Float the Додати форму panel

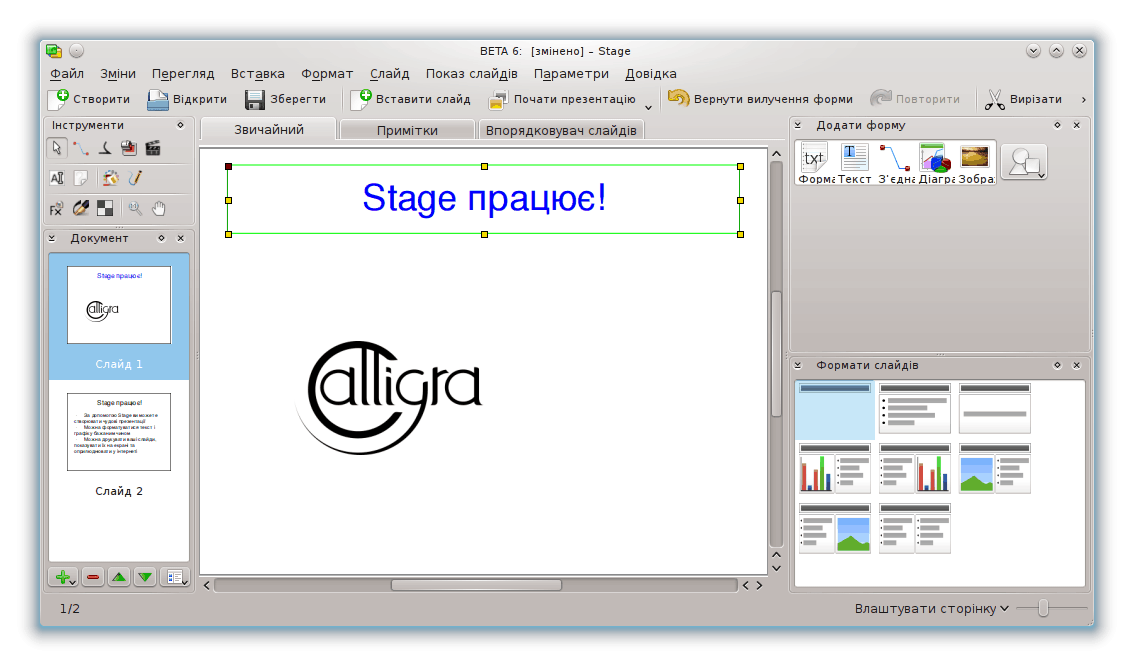point(1057,125)
